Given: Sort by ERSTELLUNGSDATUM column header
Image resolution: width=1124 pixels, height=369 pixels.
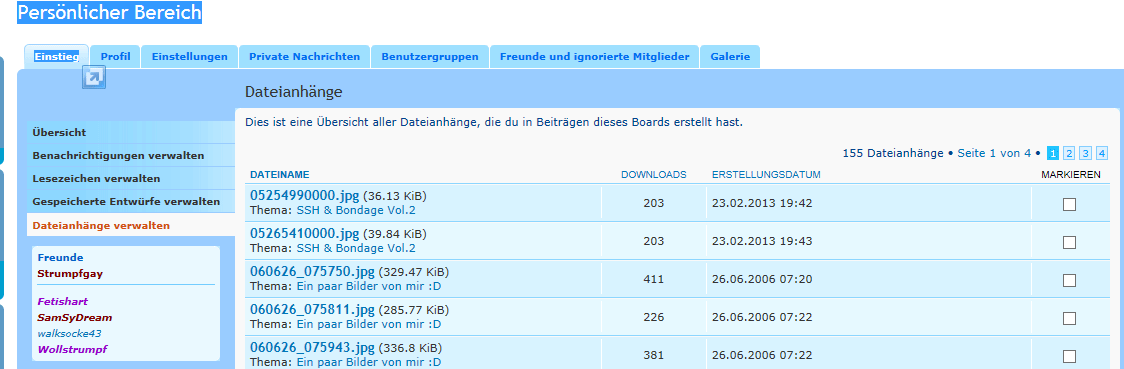Looking at the screenshot, I should pos(766,175).
